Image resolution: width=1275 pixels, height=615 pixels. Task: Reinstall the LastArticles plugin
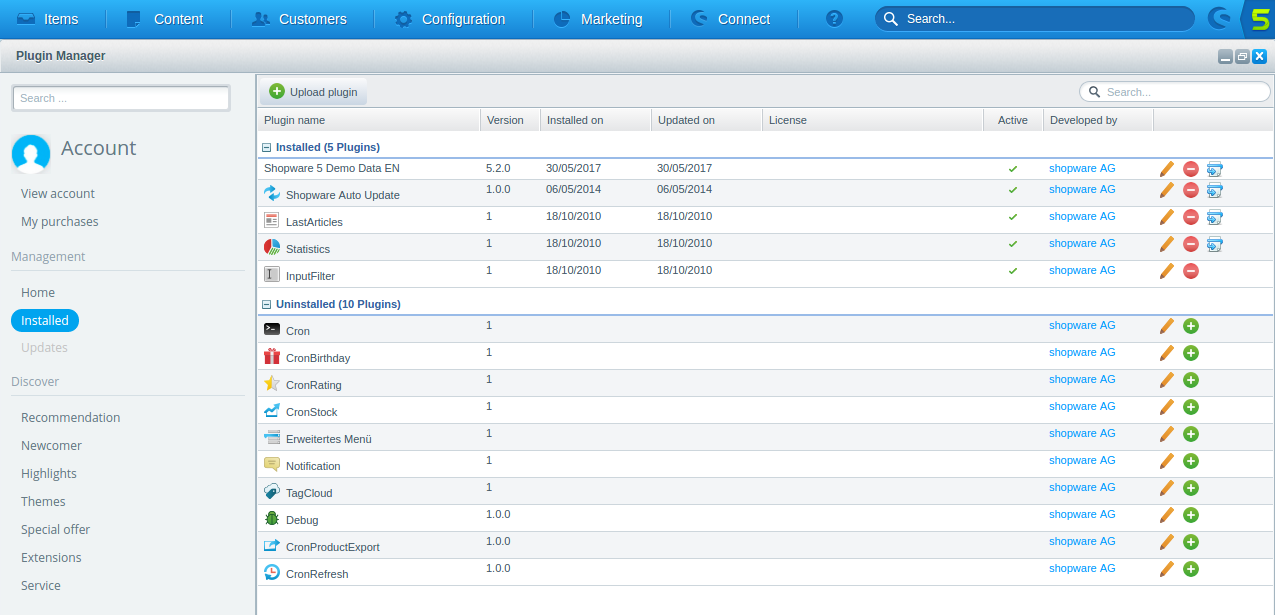pos(1215,217)
